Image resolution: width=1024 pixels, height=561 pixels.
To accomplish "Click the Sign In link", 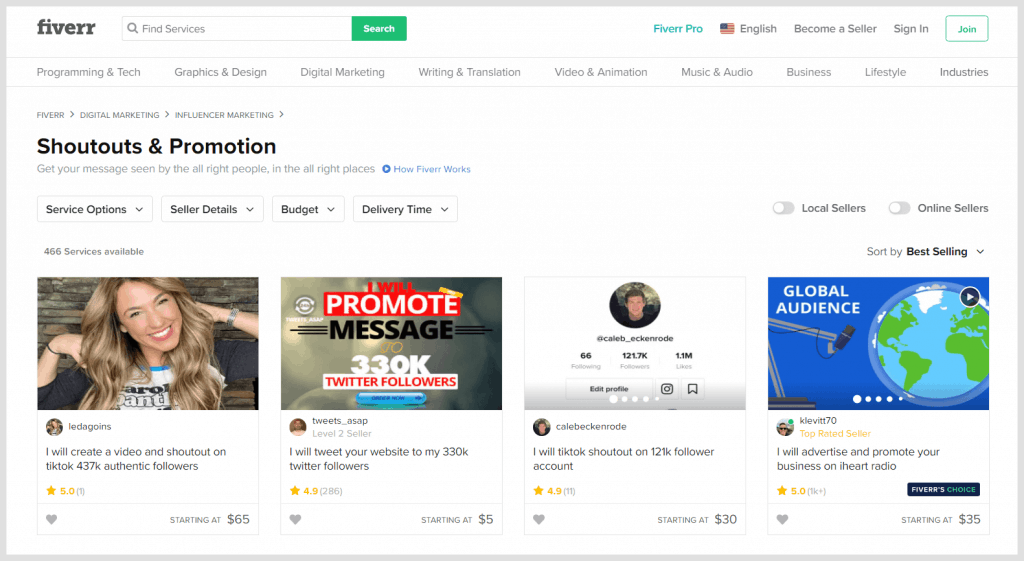I will [x=910, y=29].
